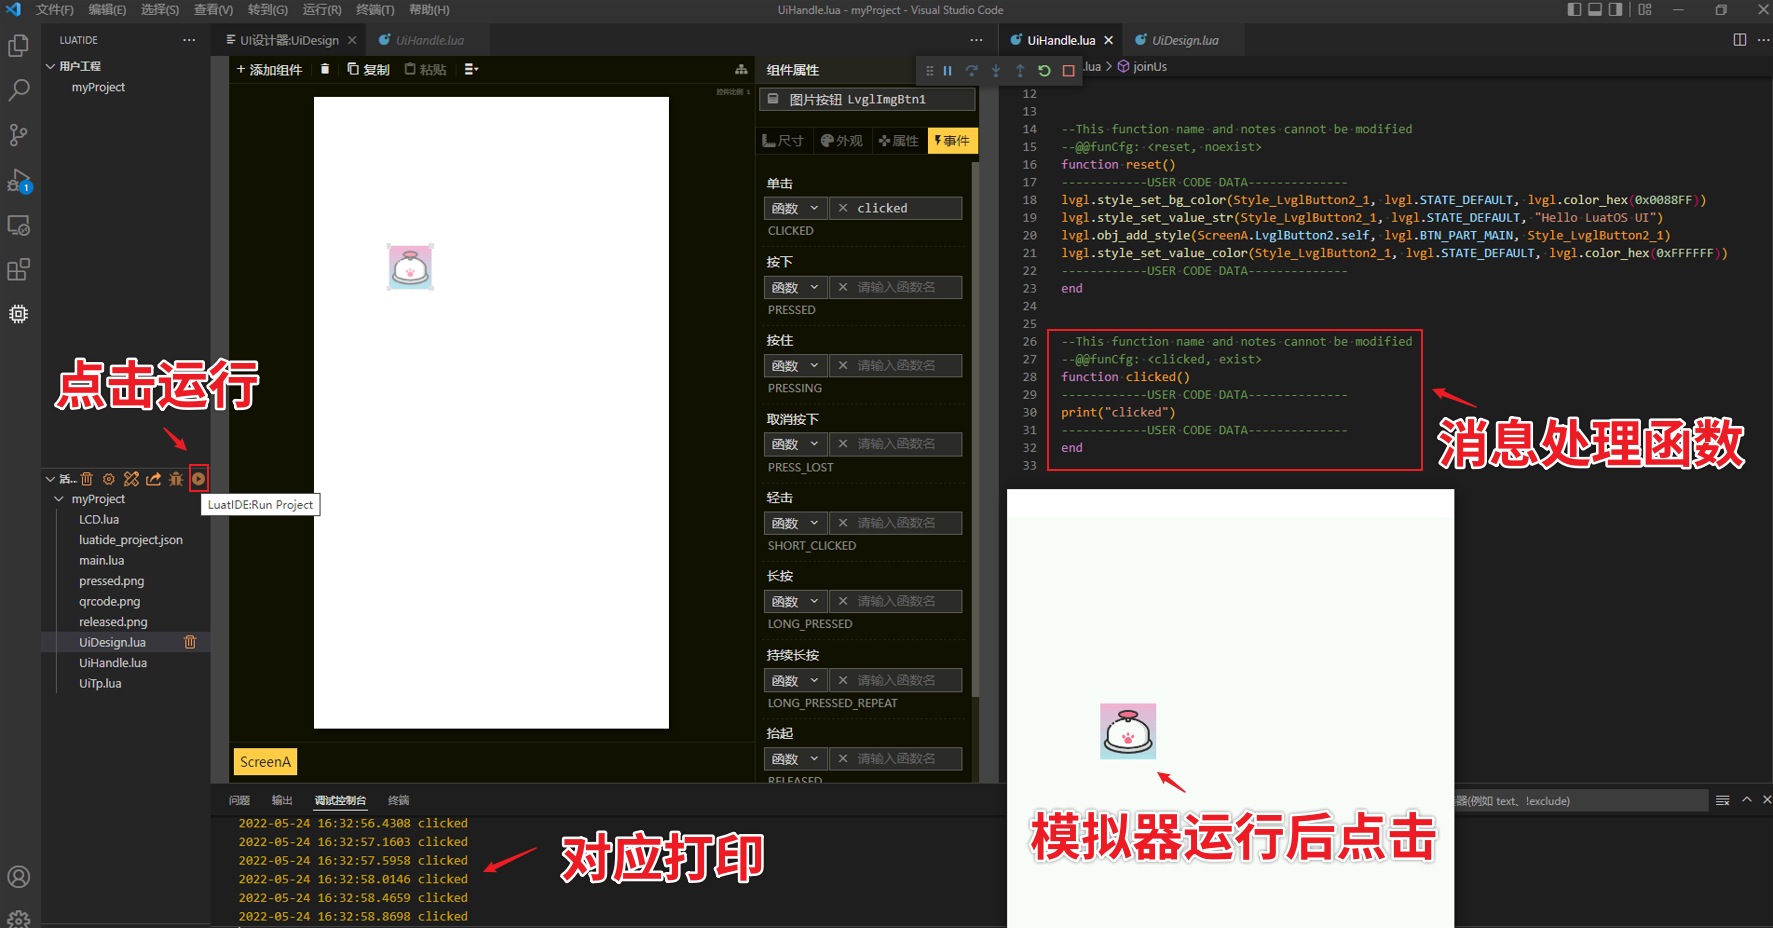Viewport: 1773px width, 928px height.
Task: Pause program execution in debug toolbar
Action: 948,70
